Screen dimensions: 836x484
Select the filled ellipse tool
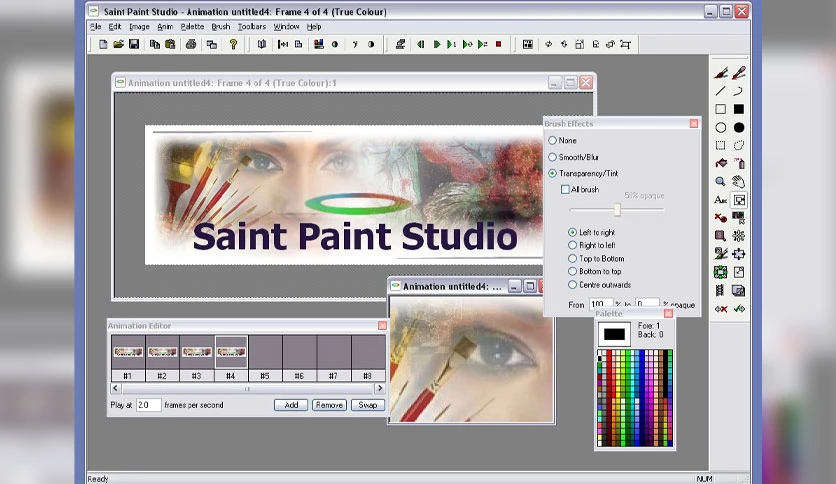click(738, 127)
